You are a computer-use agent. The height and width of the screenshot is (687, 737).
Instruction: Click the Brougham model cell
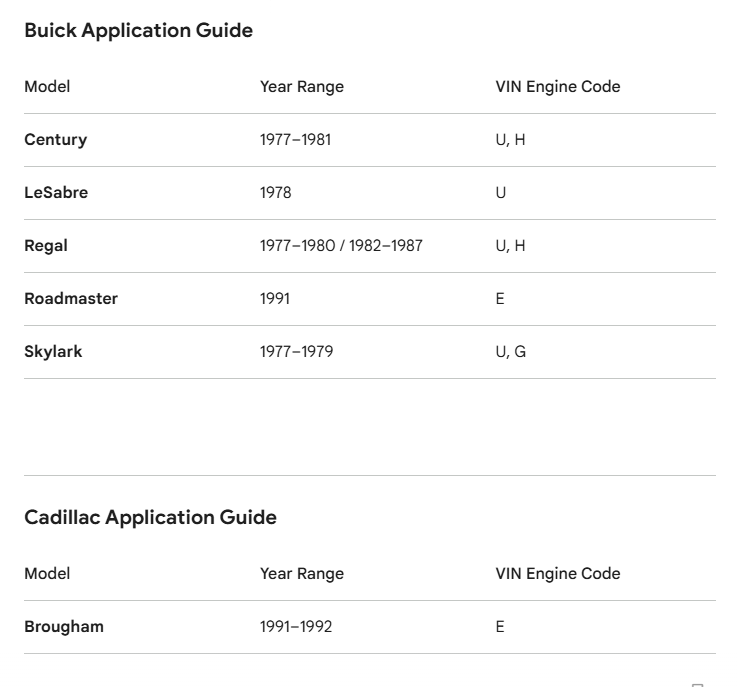point(64,627)
